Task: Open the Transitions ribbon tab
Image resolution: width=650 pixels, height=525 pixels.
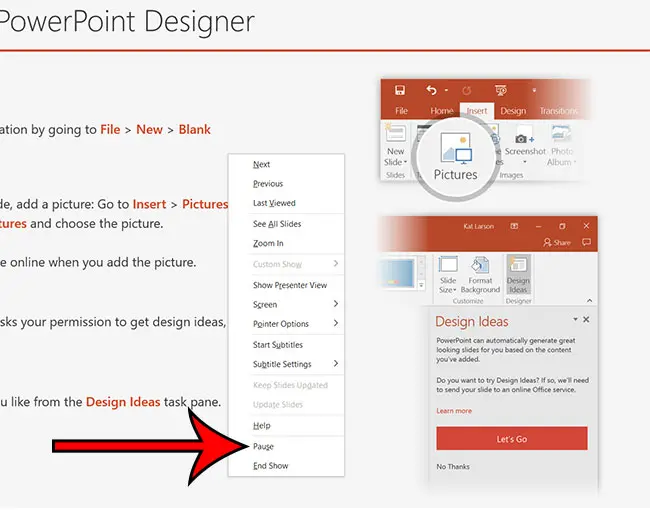Action: 558,111
